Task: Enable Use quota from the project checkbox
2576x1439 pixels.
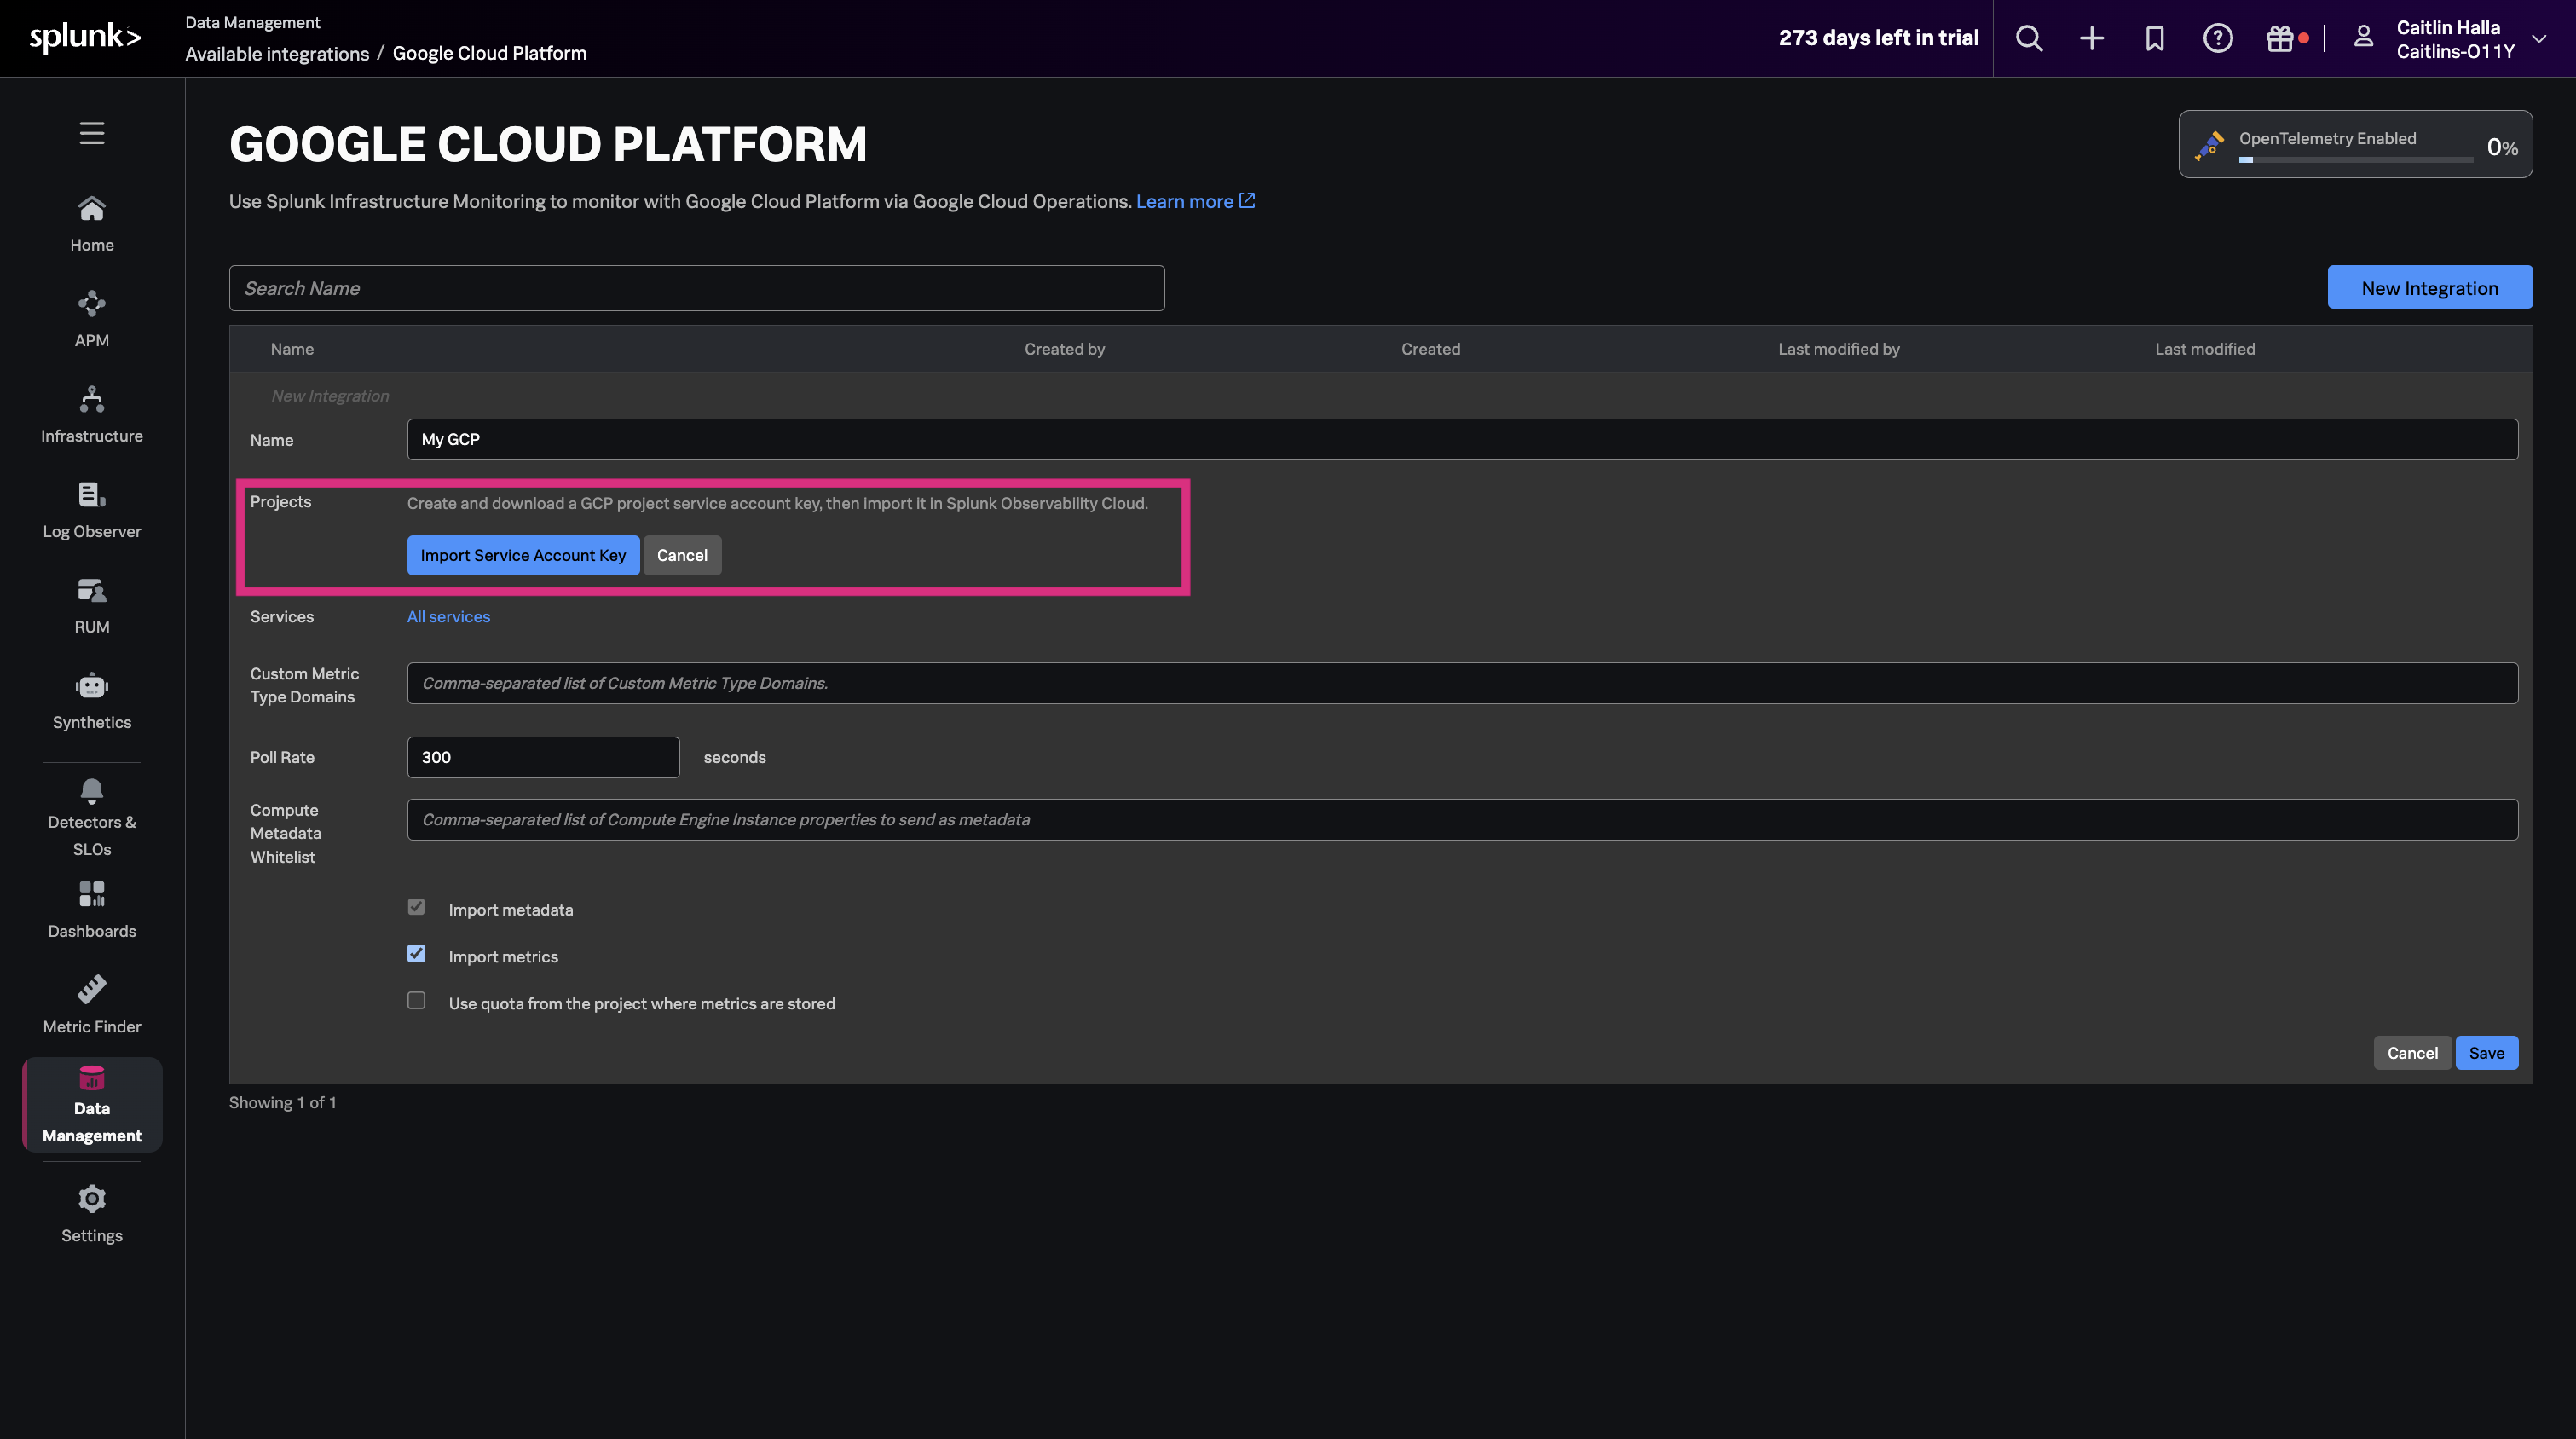Action: click(416, 1001)
